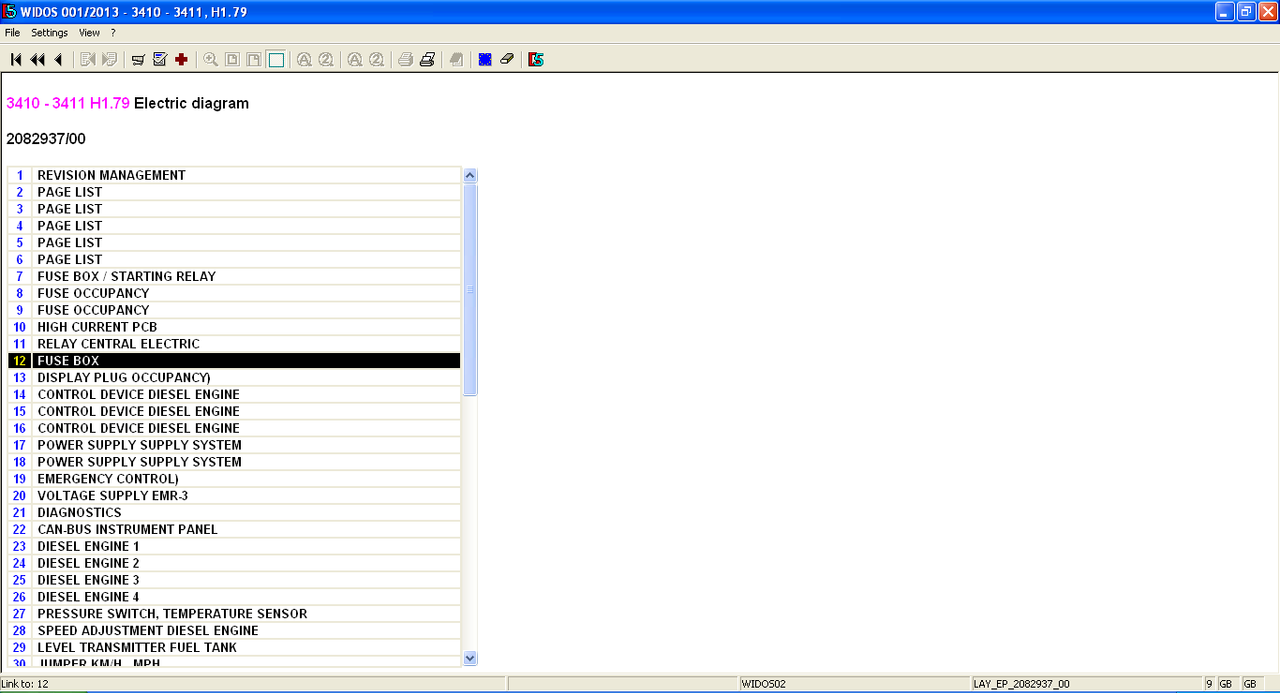Select LEVEL TRANSMITTER FUEL TANK row

[x=234, y=648]
